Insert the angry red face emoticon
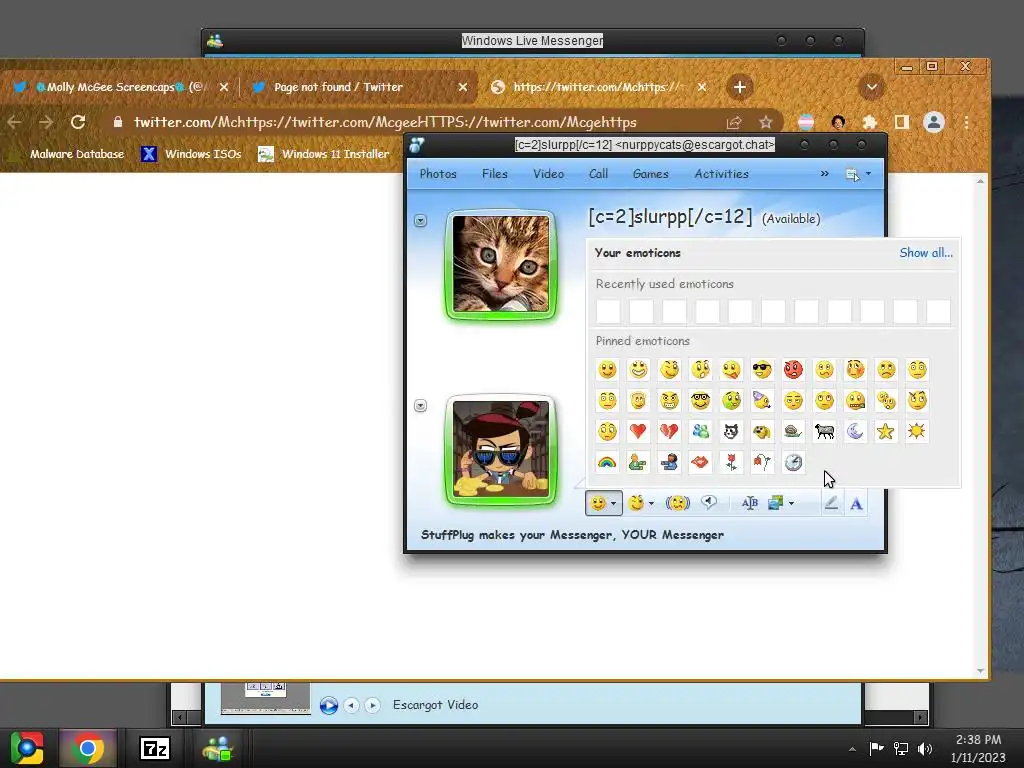 793,370
